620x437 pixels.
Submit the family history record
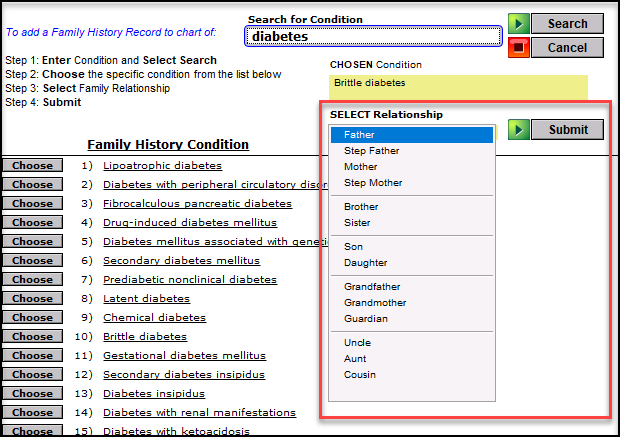coord(567,129)
